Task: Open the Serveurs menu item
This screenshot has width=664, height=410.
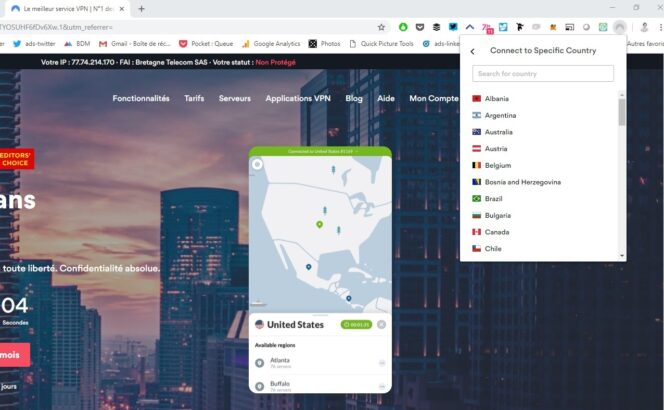Action: coord(235,98)
